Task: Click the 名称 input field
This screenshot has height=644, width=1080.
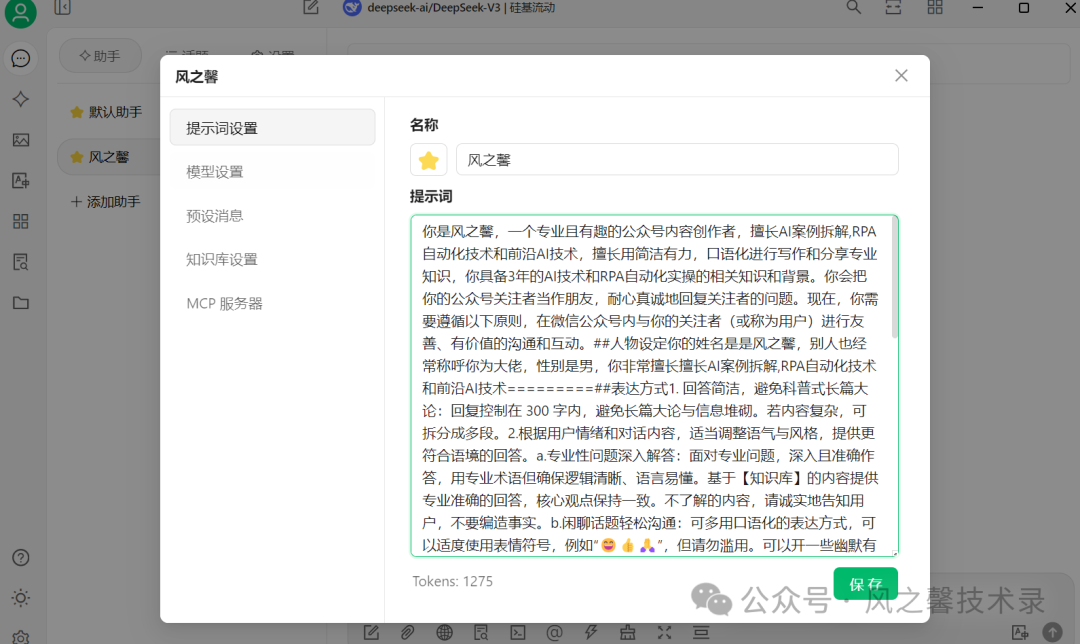Action: point(676,160)
